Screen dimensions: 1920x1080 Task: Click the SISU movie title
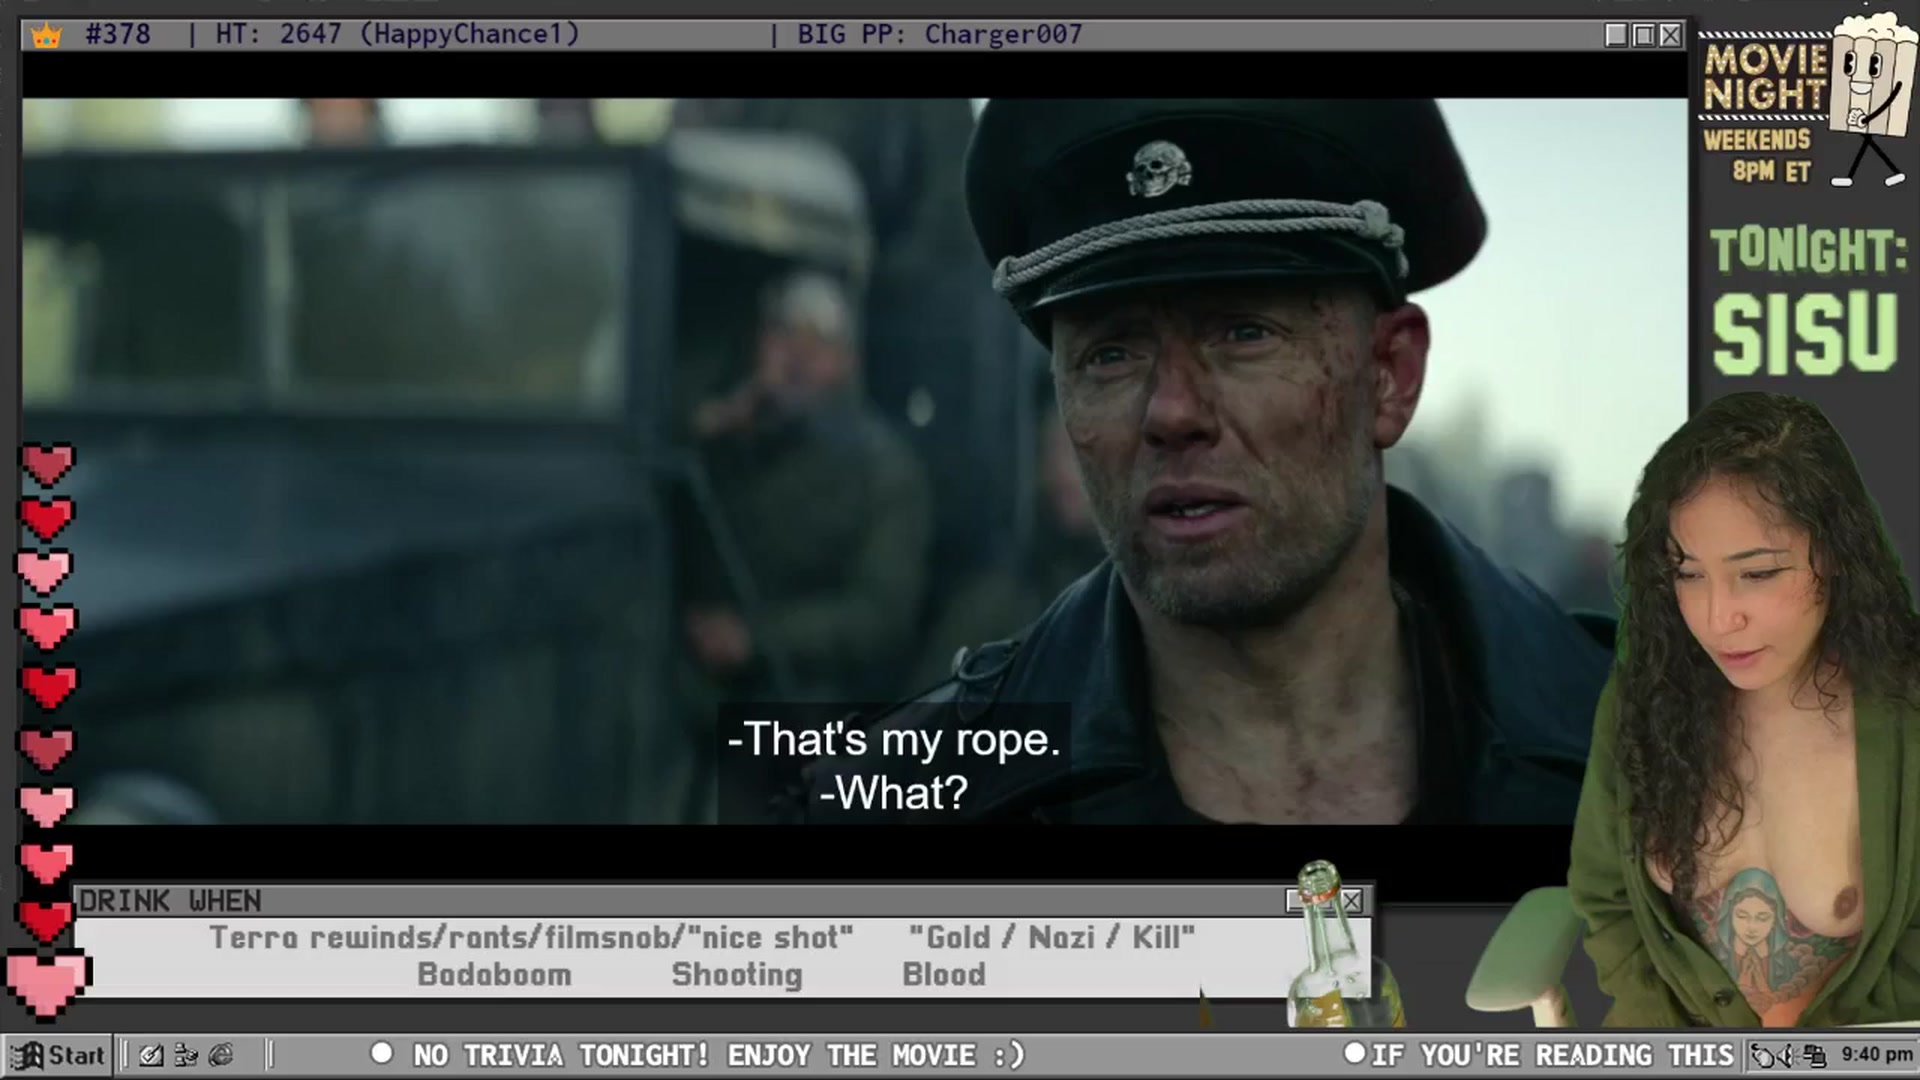(1805, 334)
